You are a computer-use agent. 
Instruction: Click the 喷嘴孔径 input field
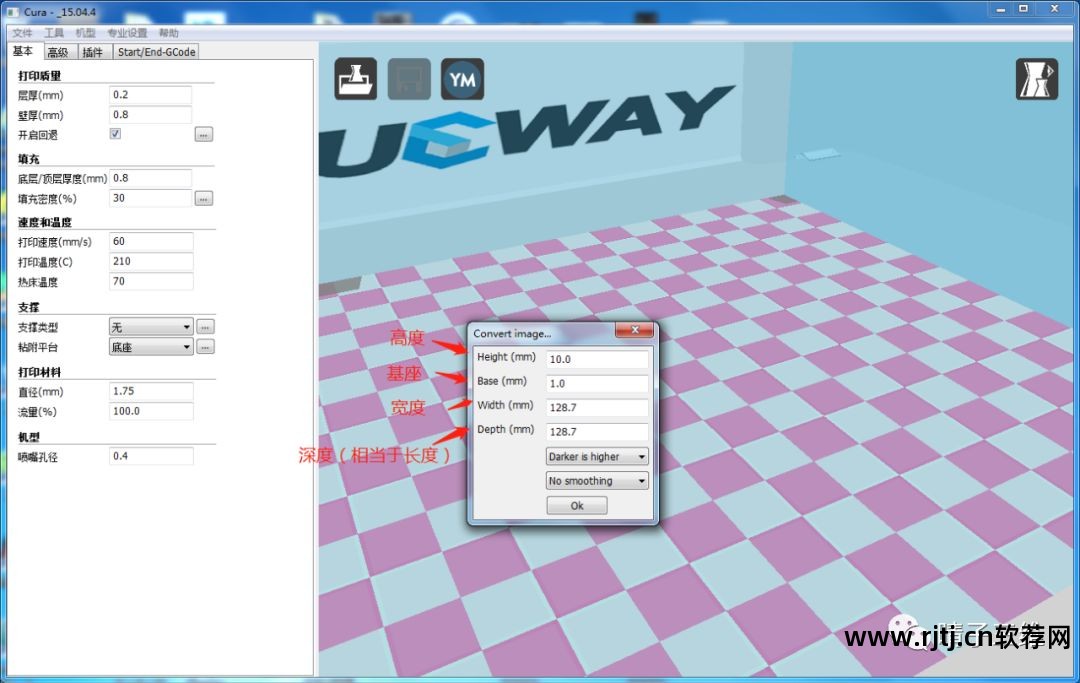[151, 456]
